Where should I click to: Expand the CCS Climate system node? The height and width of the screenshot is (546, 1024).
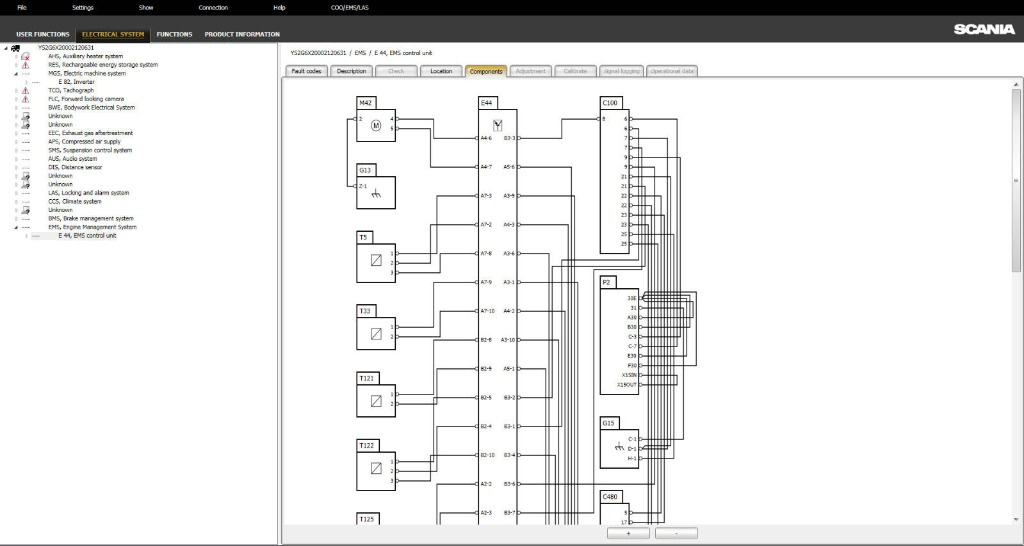click(x=16, y=202)
